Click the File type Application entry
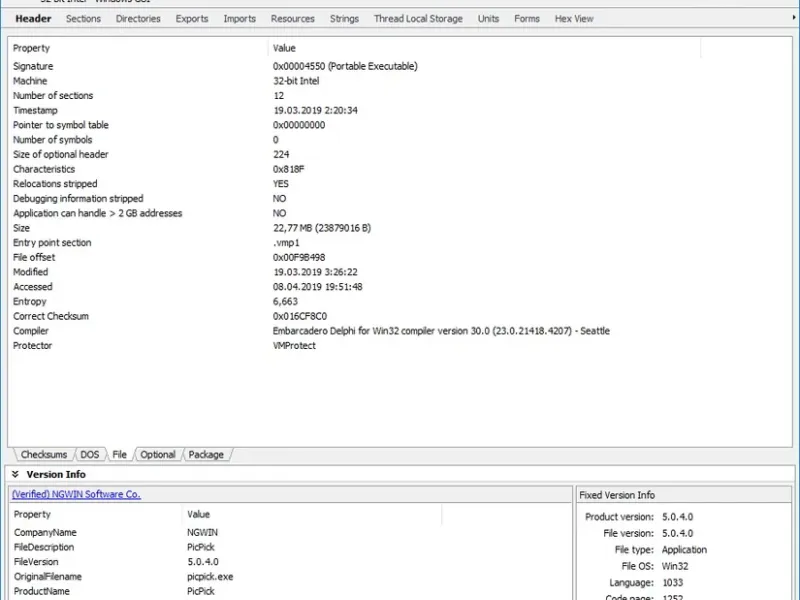 [x=661, y=550]
